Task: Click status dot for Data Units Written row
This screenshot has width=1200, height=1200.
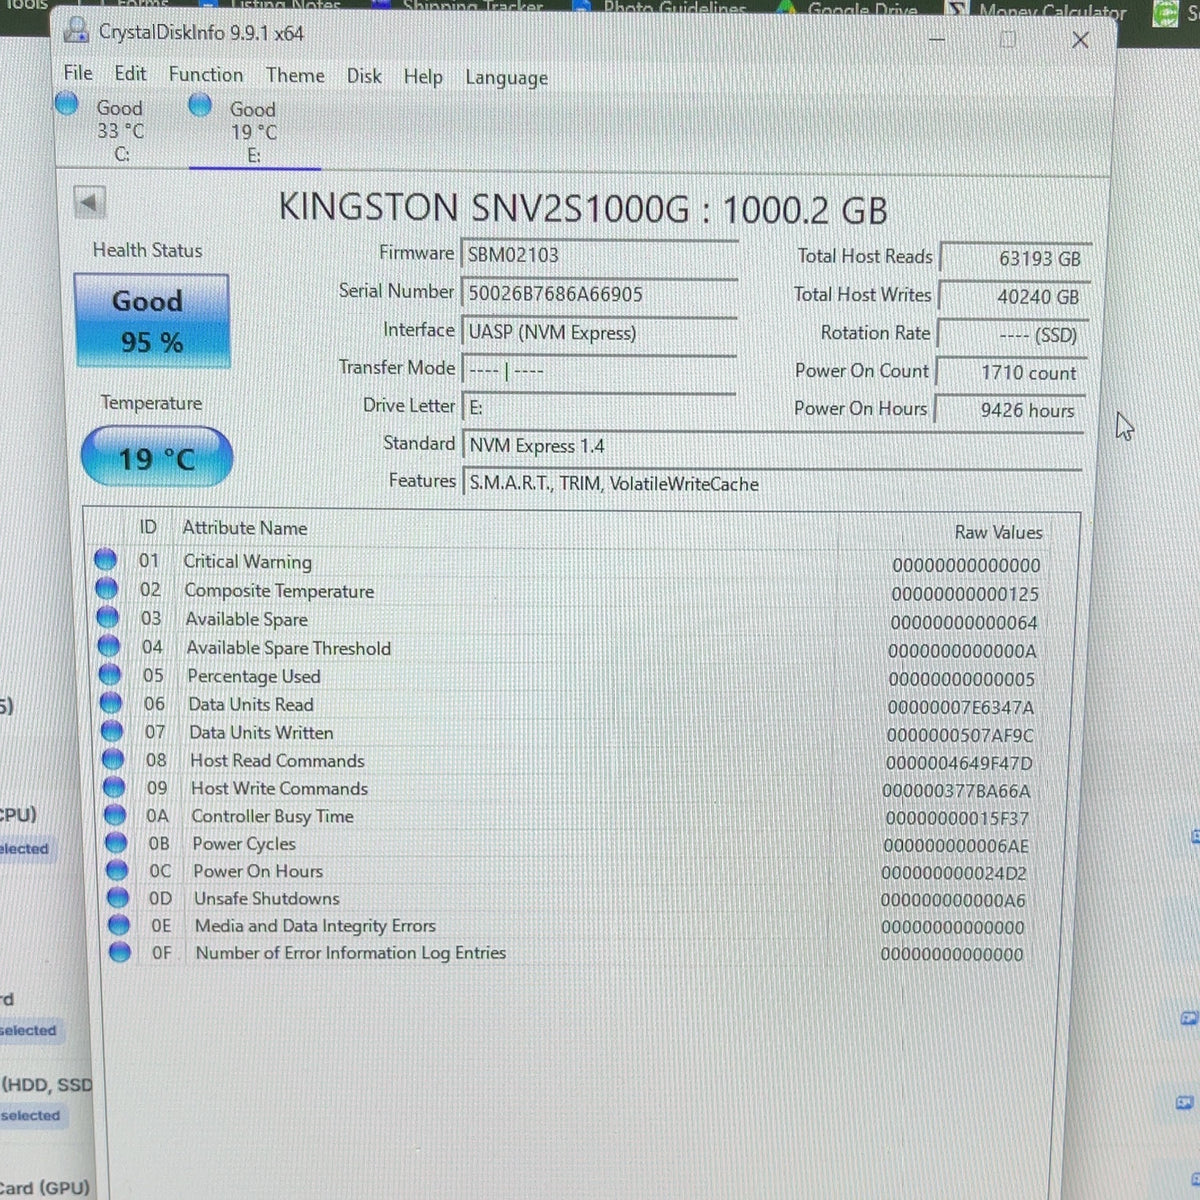Action: click(x=112, y=731)
